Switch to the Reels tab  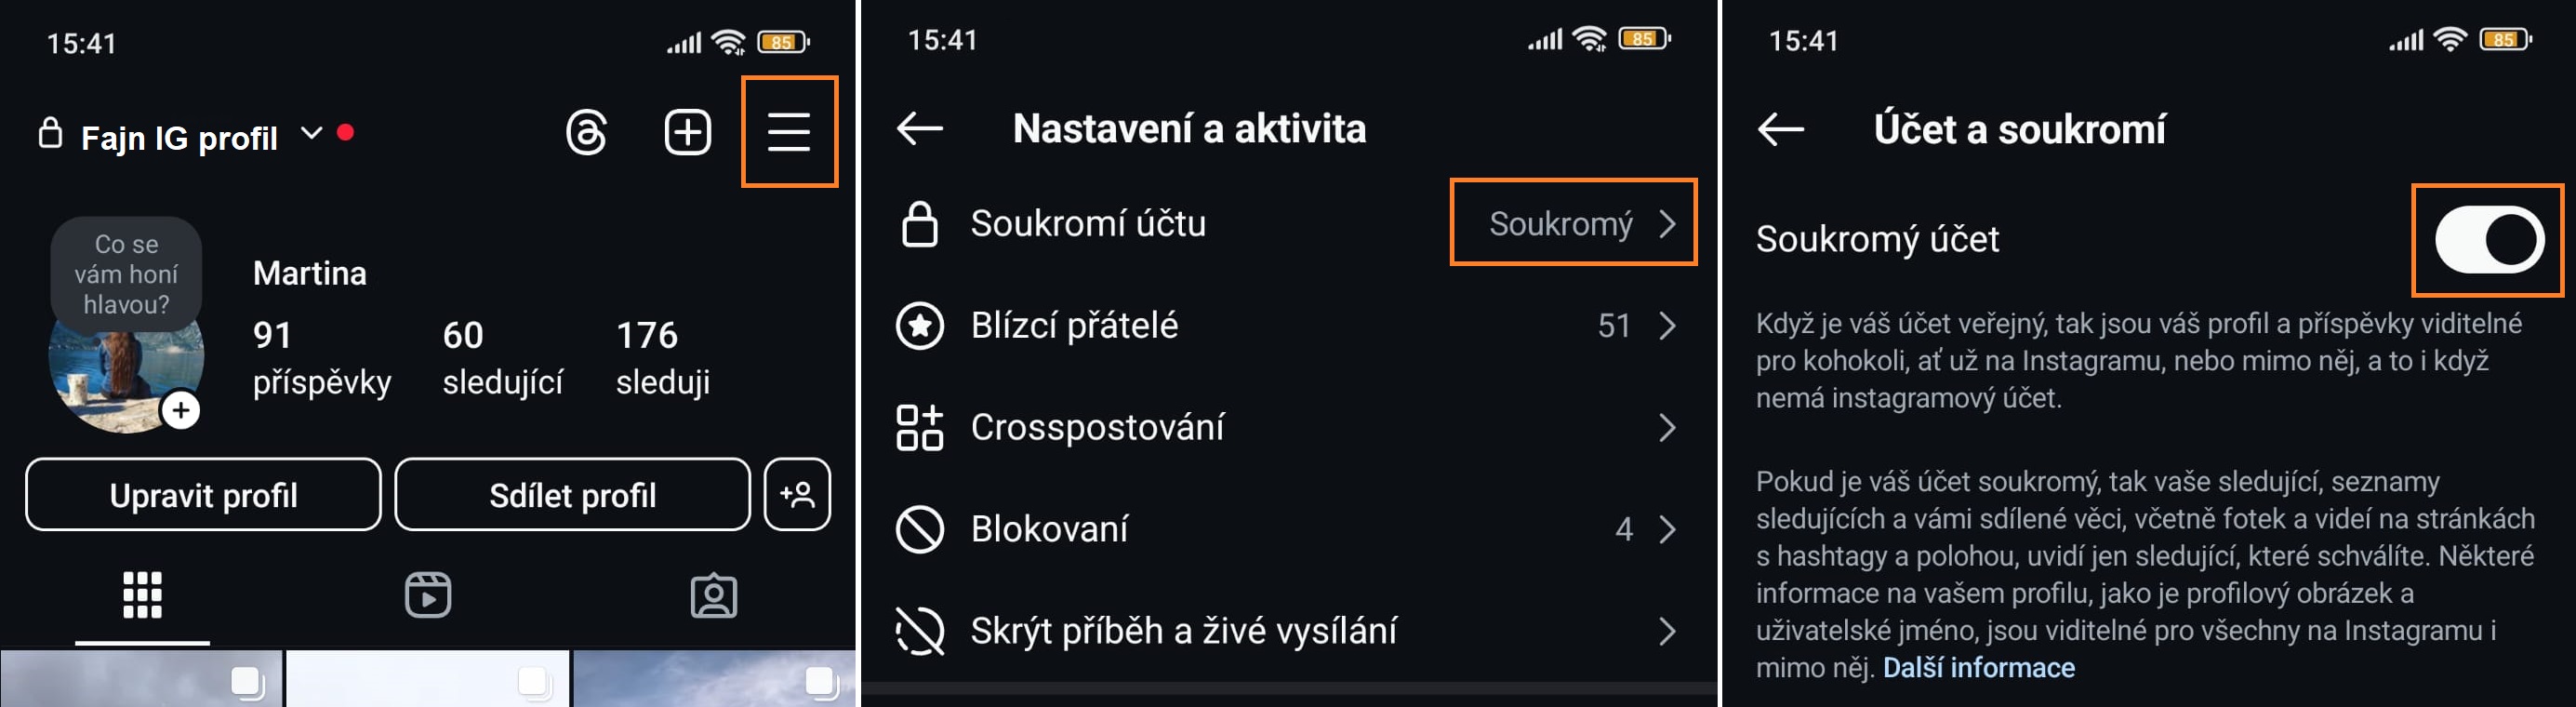(428, 596)
